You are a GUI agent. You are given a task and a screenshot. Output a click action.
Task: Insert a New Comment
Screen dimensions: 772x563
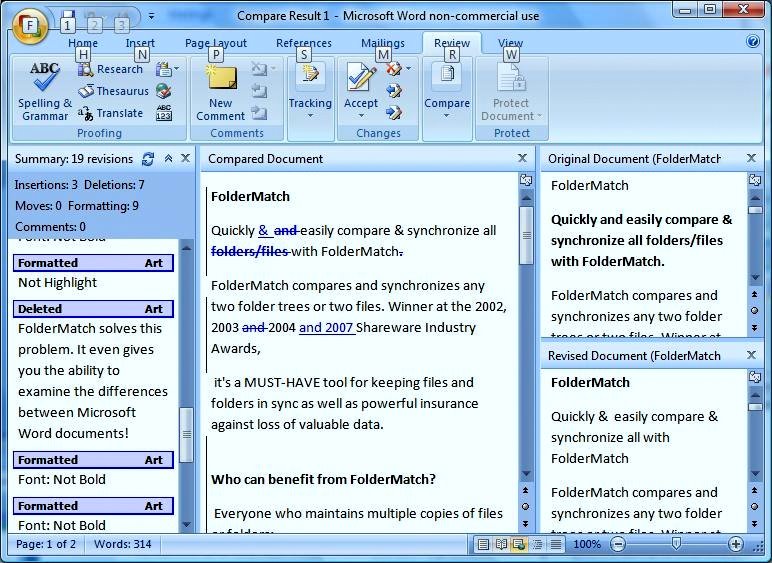pos(220,93)
